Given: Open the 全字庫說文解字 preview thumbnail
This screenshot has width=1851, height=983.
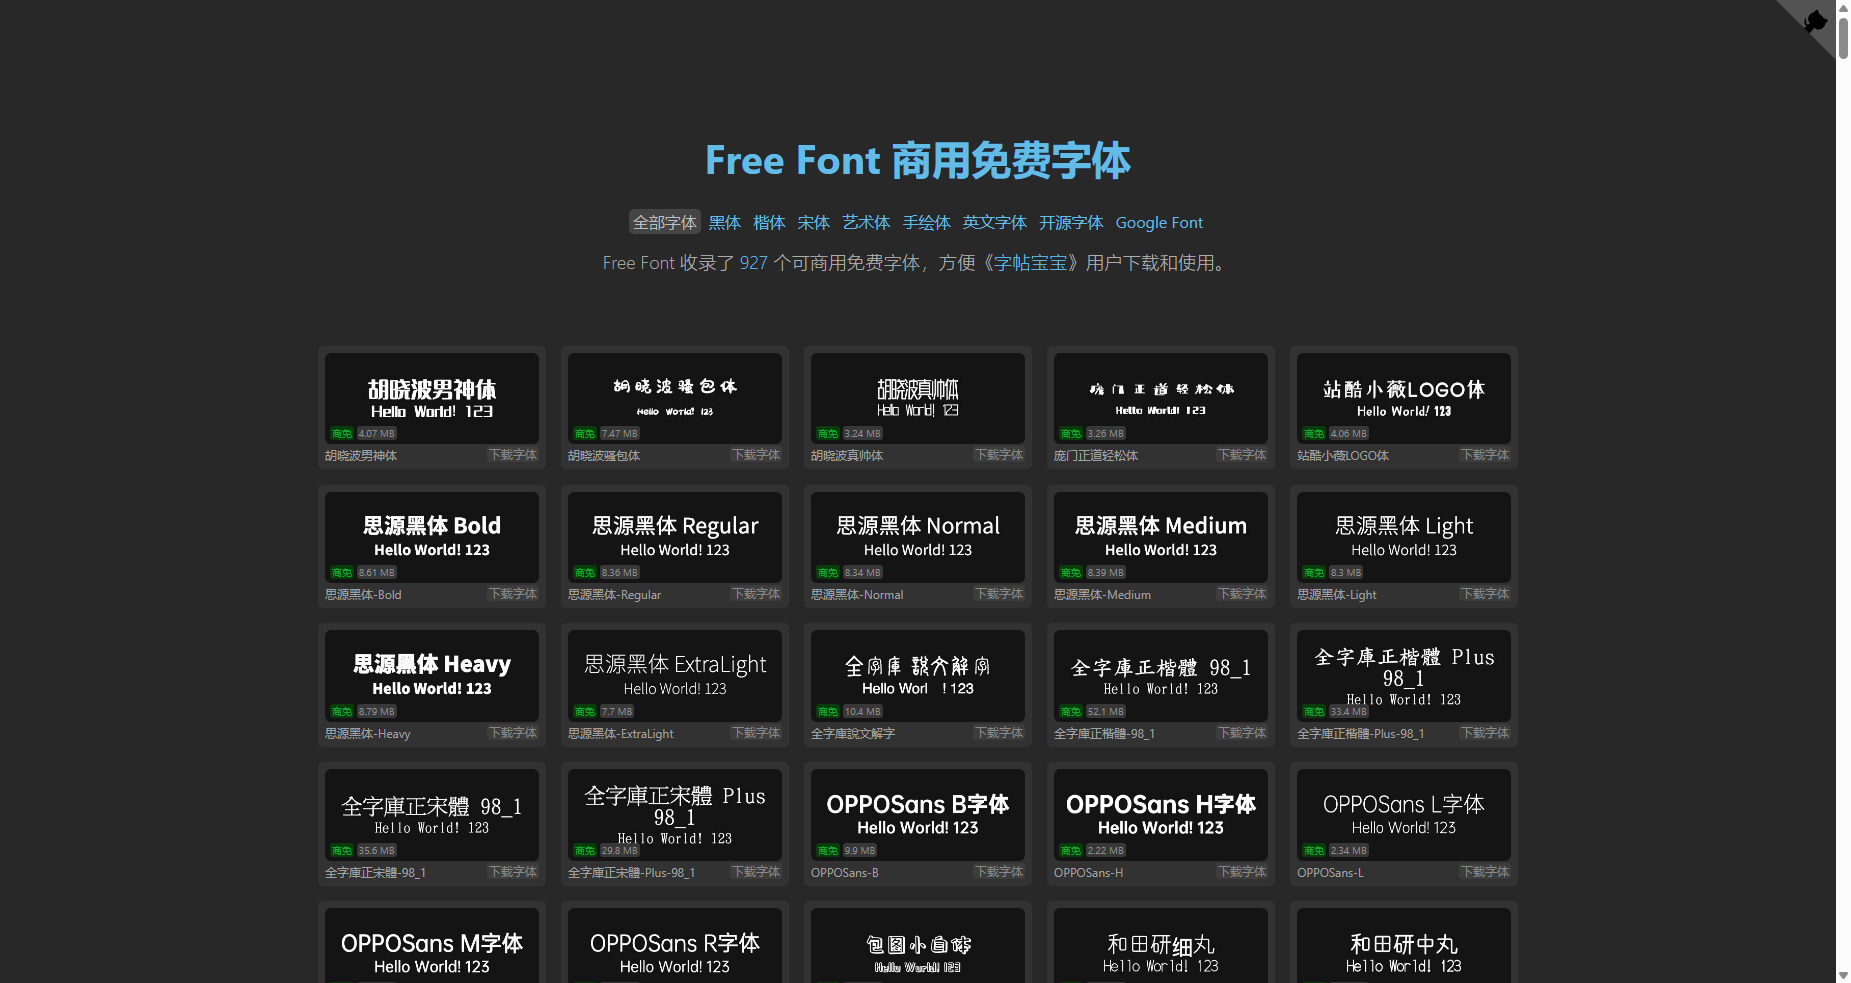Looking at the screenshot, I should [x=918, y=676].
